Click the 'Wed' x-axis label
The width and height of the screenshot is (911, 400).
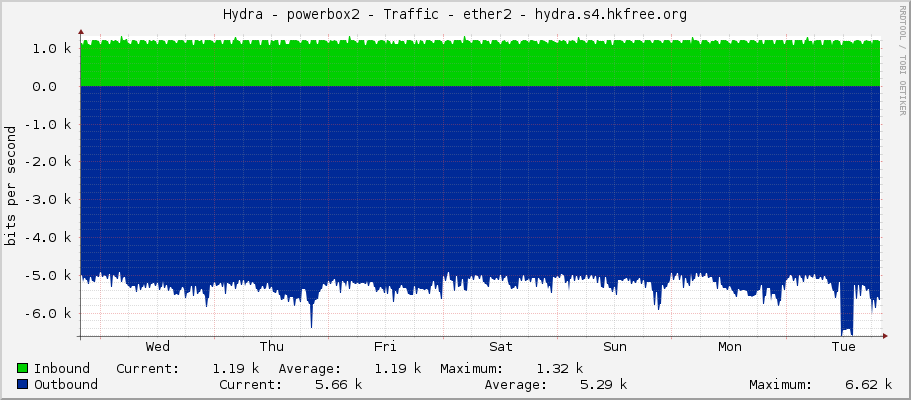point(157,347)
